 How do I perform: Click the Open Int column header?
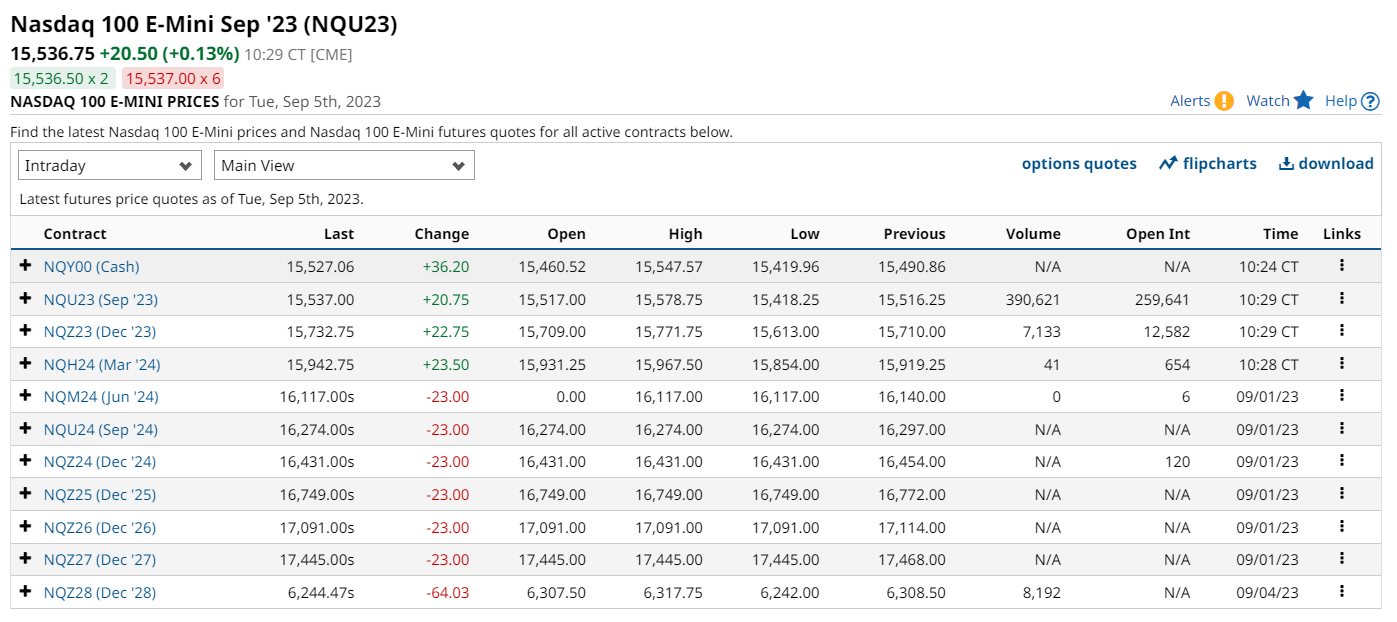click(1158, 234)
